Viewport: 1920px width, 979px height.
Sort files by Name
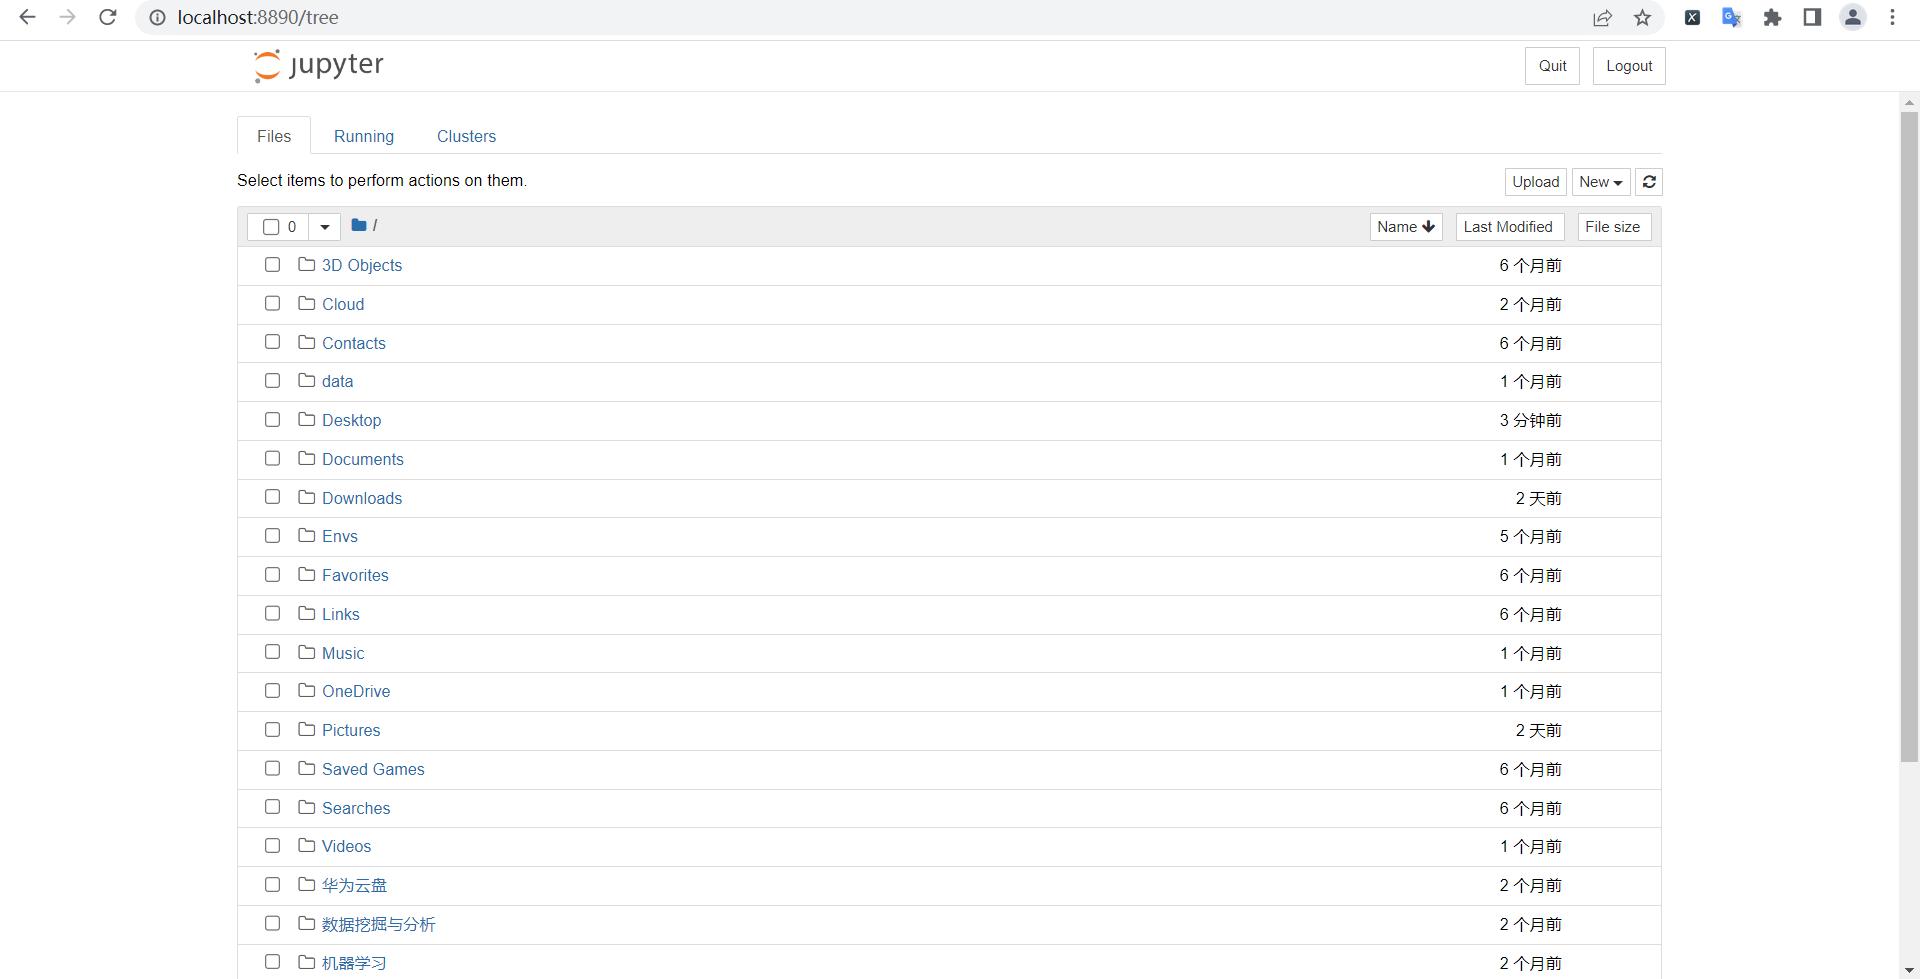coord(1406,227)
